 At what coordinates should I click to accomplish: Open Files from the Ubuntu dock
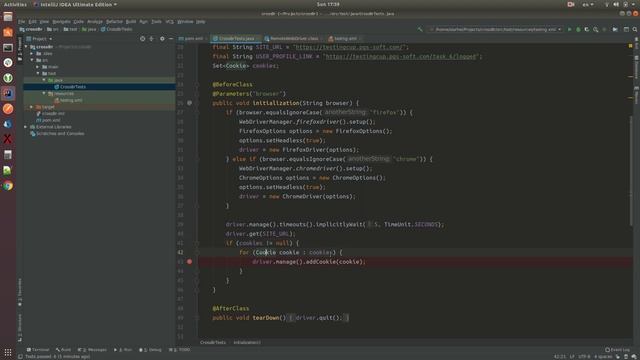tap(8, 17)
